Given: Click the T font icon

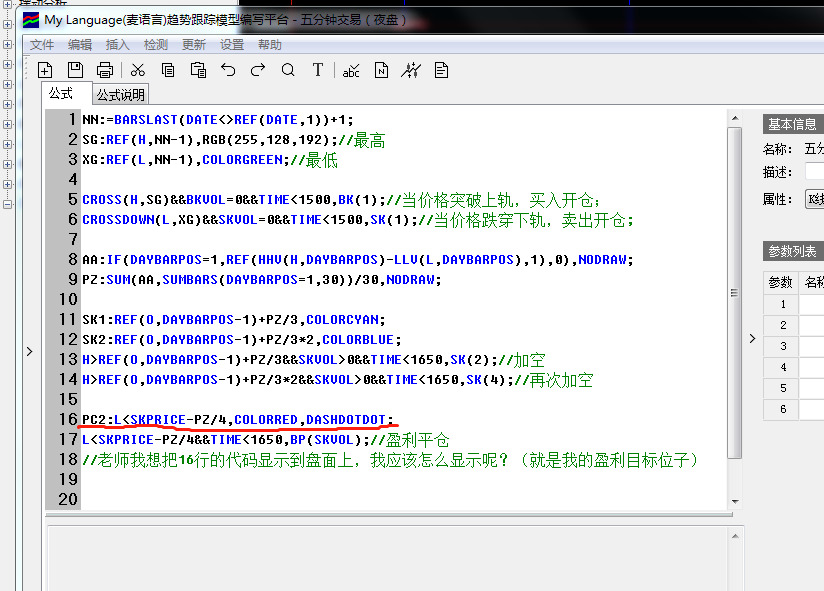Looking at the screenshot, I should pos(318,69).
